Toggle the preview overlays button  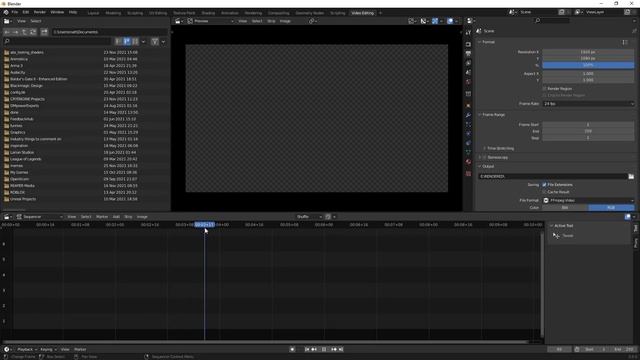point(450,21)
